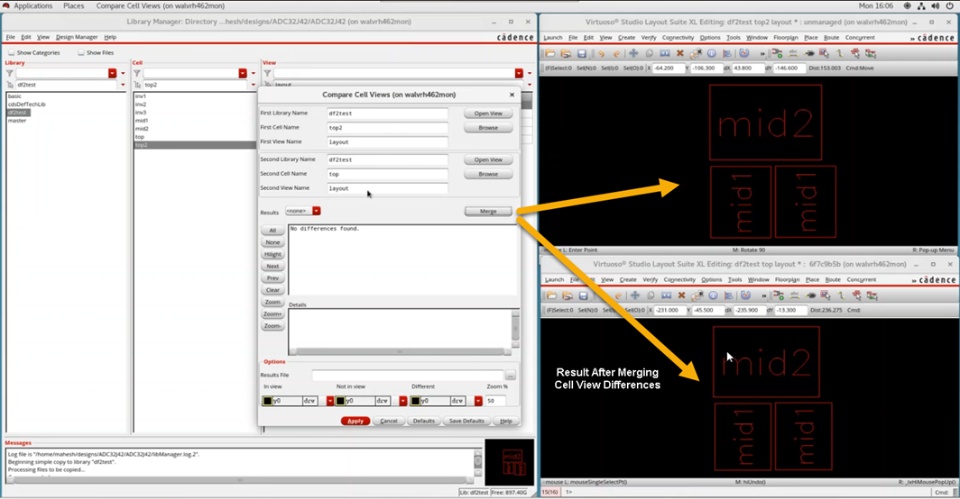Open File menu in Library Manager
Screen dimensions: 960x499
(x=10, y=37)
